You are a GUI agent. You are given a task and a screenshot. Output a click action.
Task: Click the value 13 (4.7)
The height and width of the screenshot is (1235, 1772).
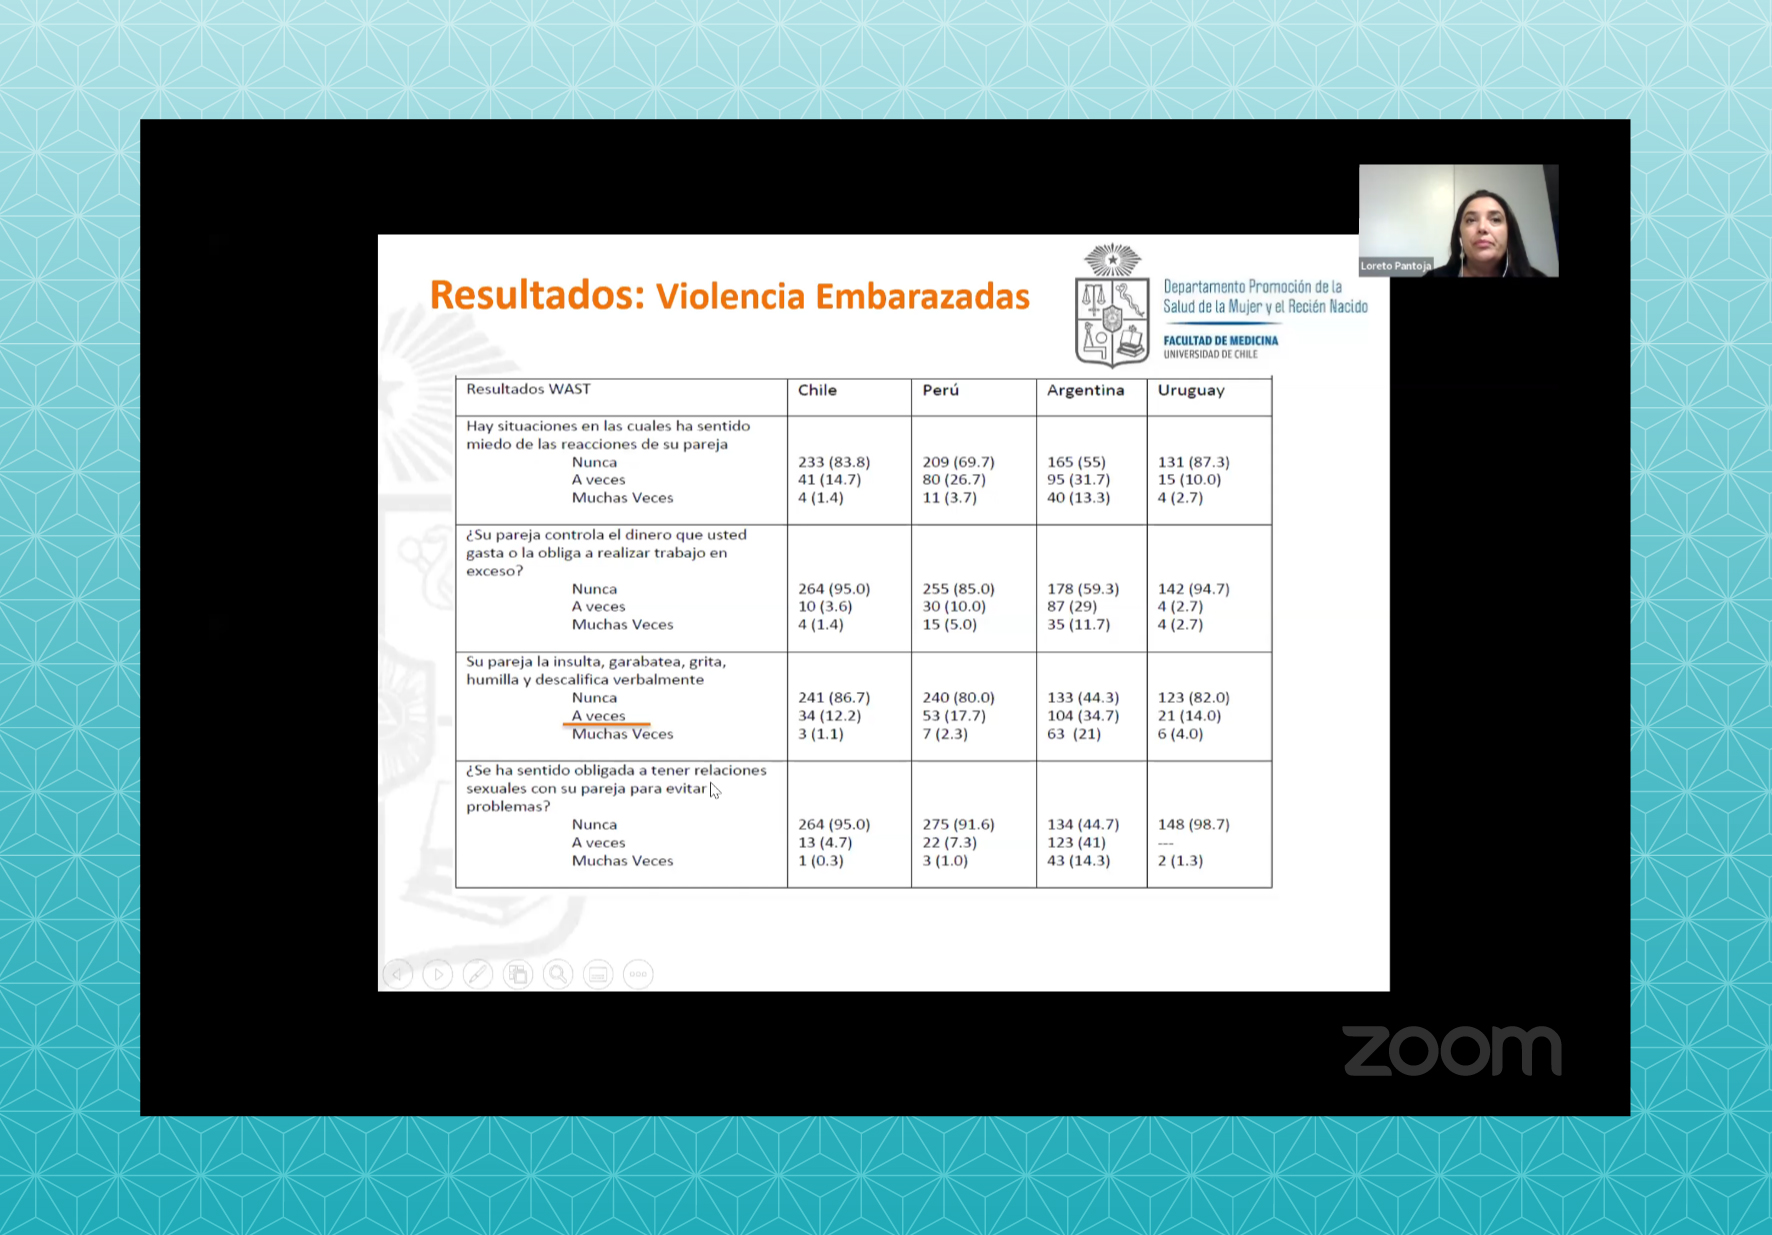(825, 843)
